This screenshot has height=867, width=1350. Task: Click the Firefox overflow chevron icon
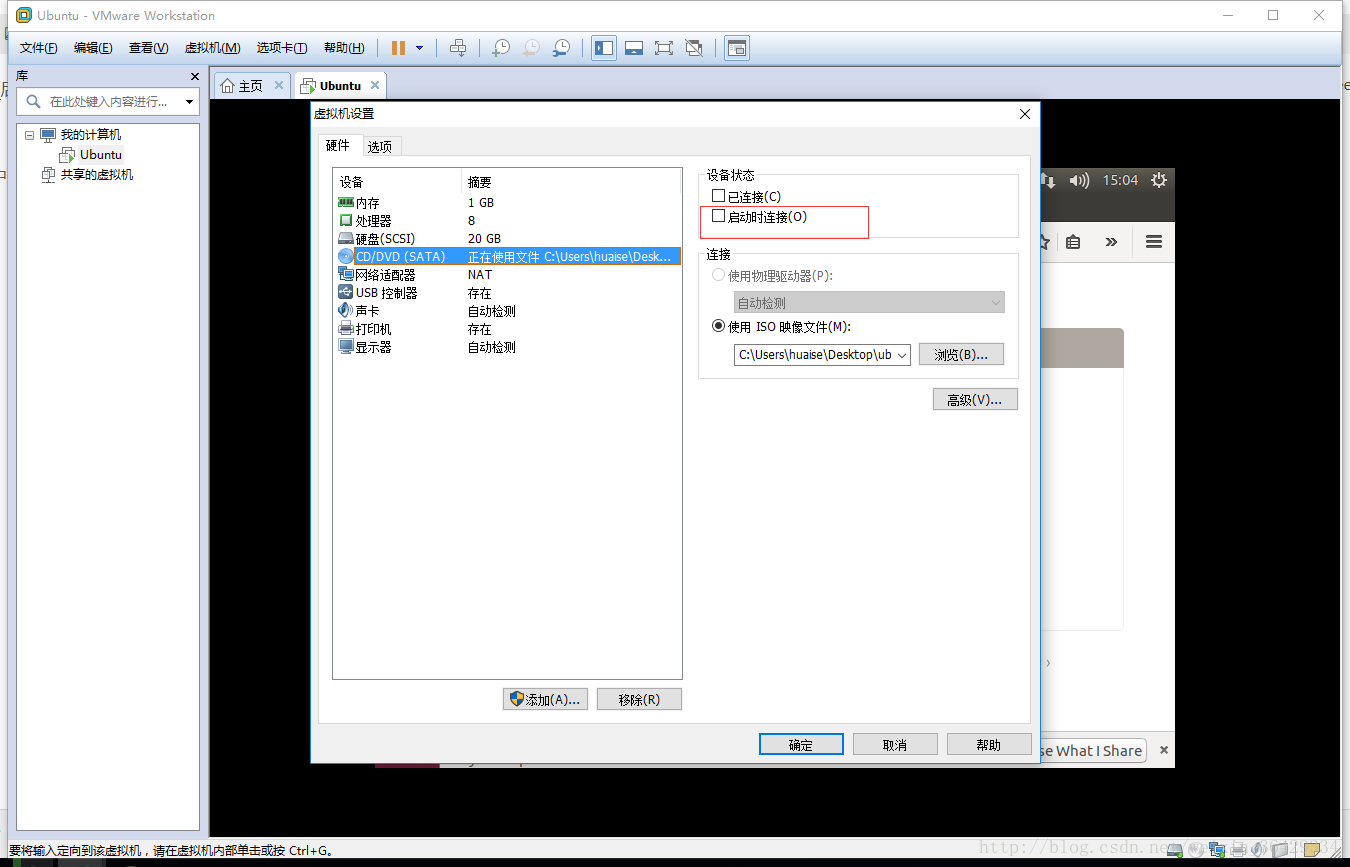pos(1111,242)
